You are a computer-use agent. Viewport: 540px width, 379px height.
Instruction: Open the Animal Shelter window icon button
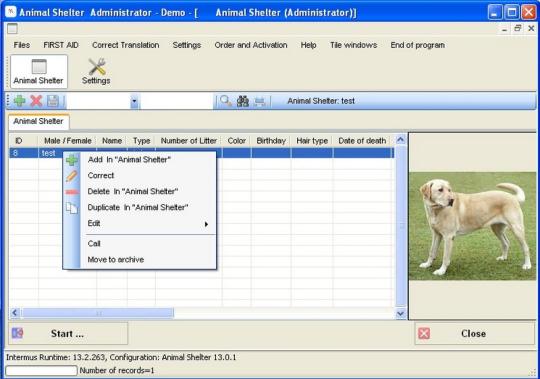click(x=39, y=72)
